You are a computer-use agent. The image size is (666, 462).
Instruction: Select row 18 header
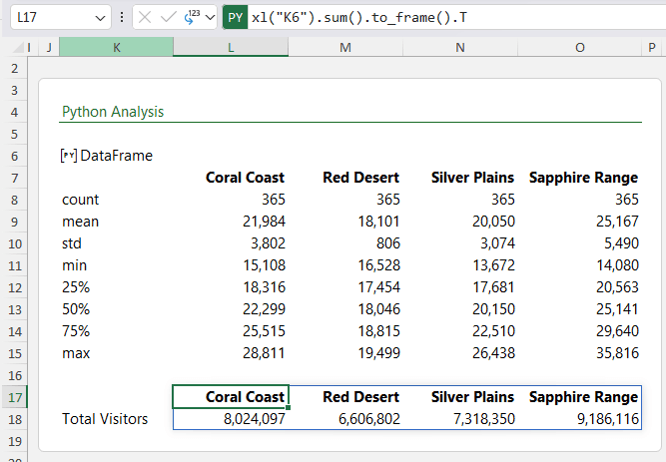(14, 420)
